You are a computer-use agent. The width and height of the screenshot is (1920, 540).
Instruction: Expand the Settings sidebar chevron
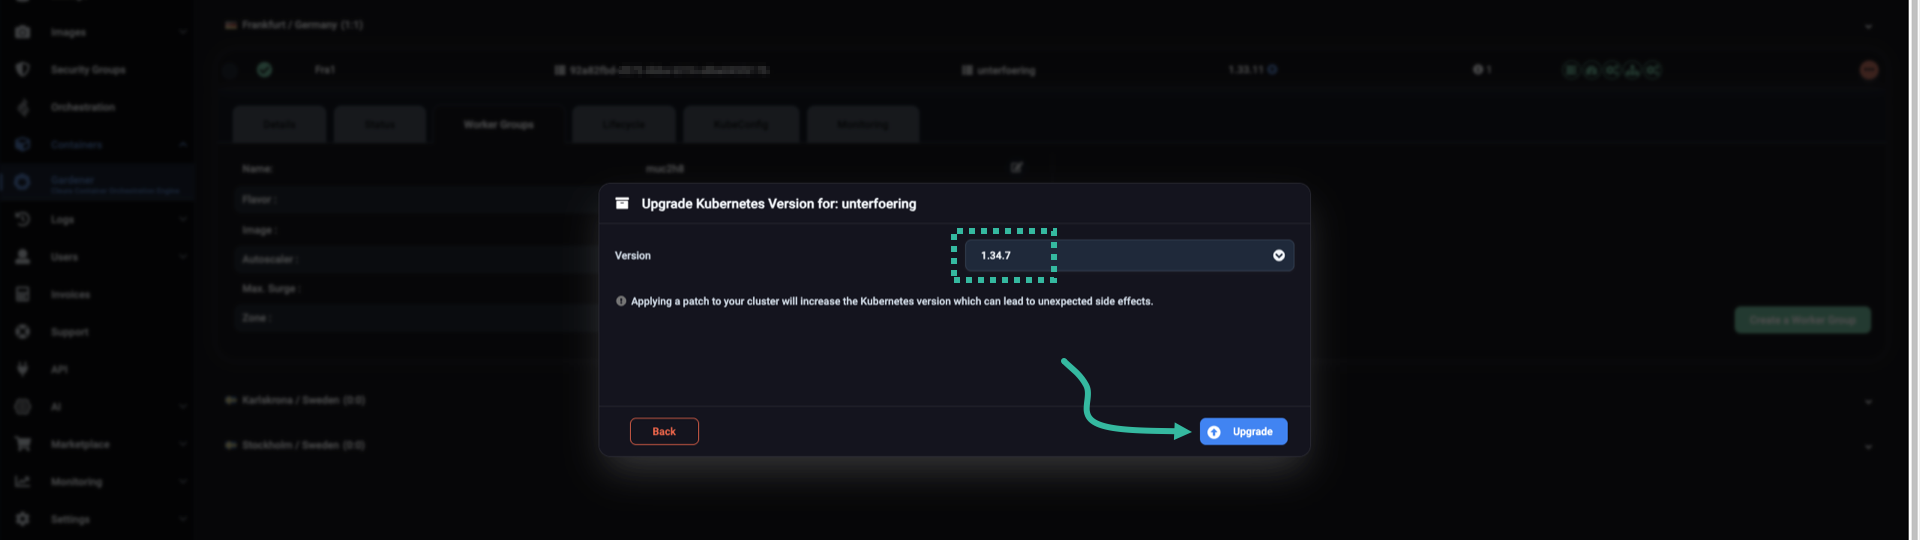click(183, 520)
